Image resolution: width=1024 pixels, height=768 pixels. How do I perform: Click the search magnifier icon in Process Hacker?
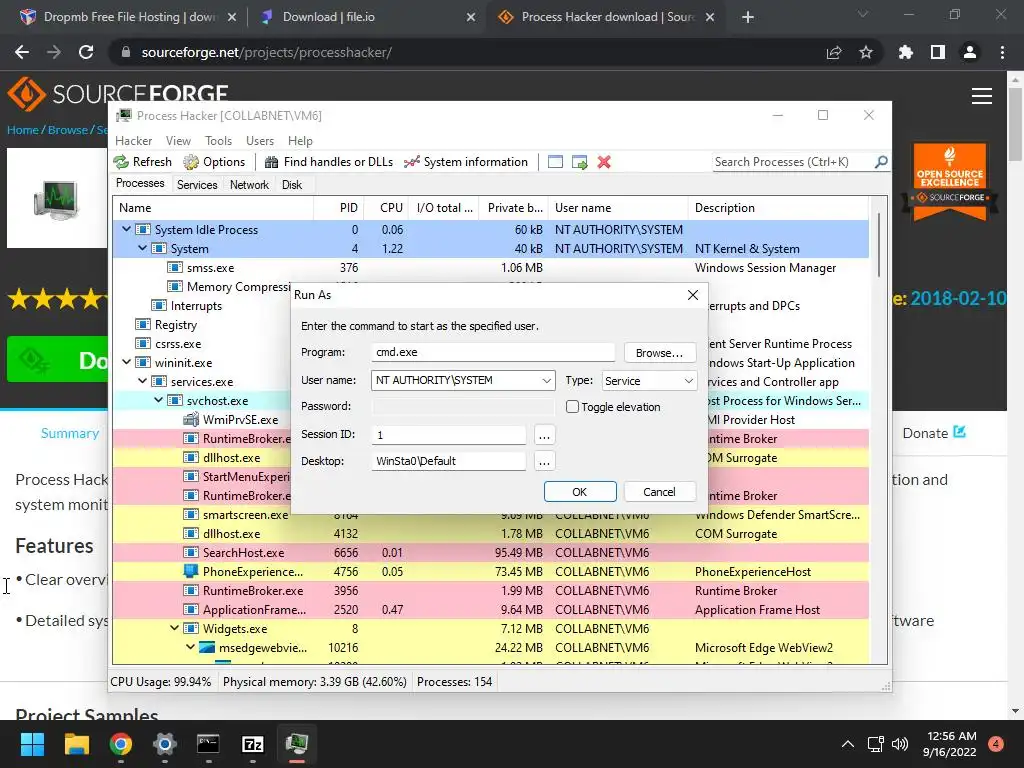pos(881,161)
